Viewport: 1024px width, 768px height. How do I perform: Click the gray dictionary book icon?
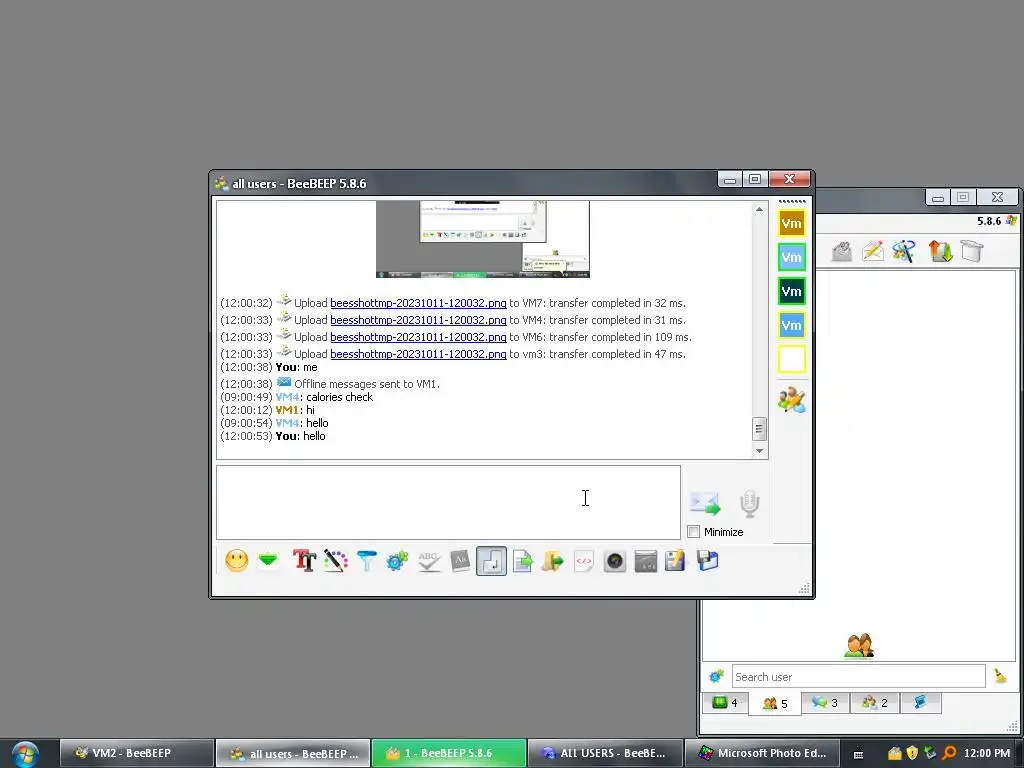tap(460, 561)
